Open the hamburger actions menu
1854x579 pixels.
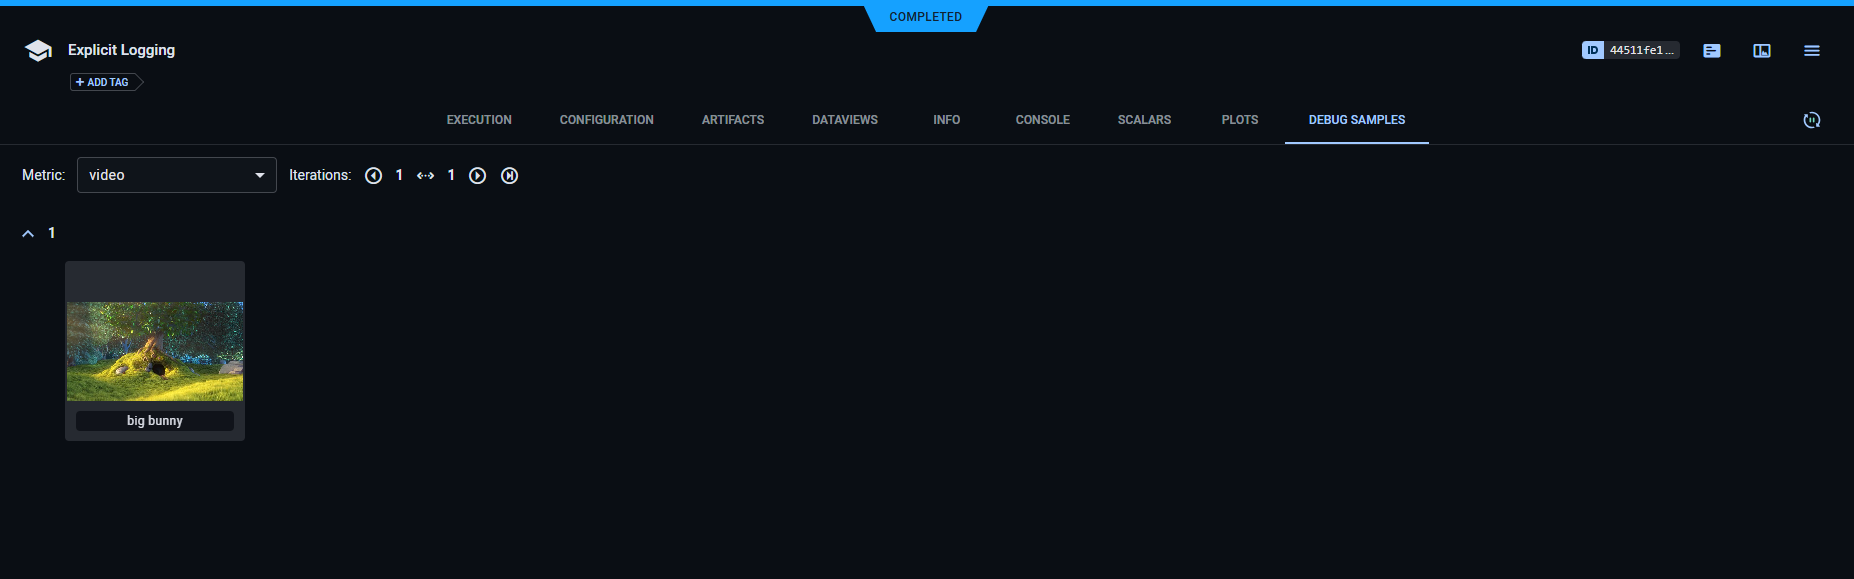pyautogui.click(x=1811, y=50)
